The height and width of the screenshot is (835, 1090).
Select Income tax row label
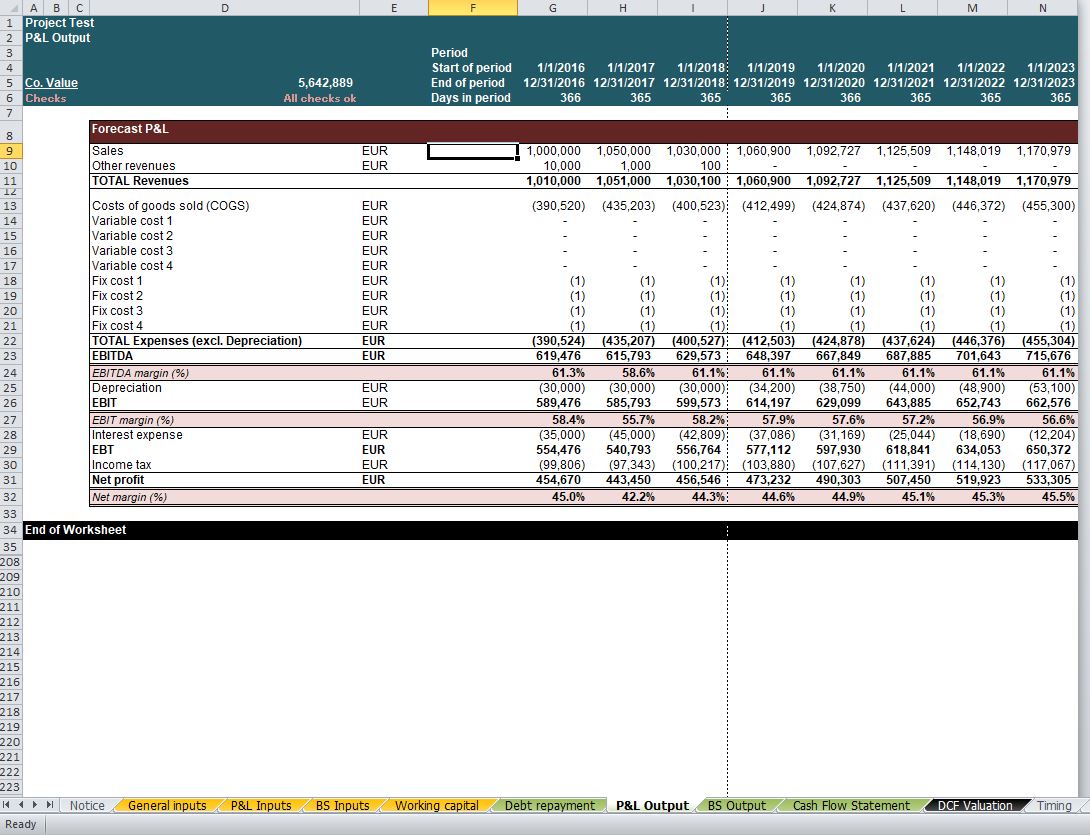122,465
